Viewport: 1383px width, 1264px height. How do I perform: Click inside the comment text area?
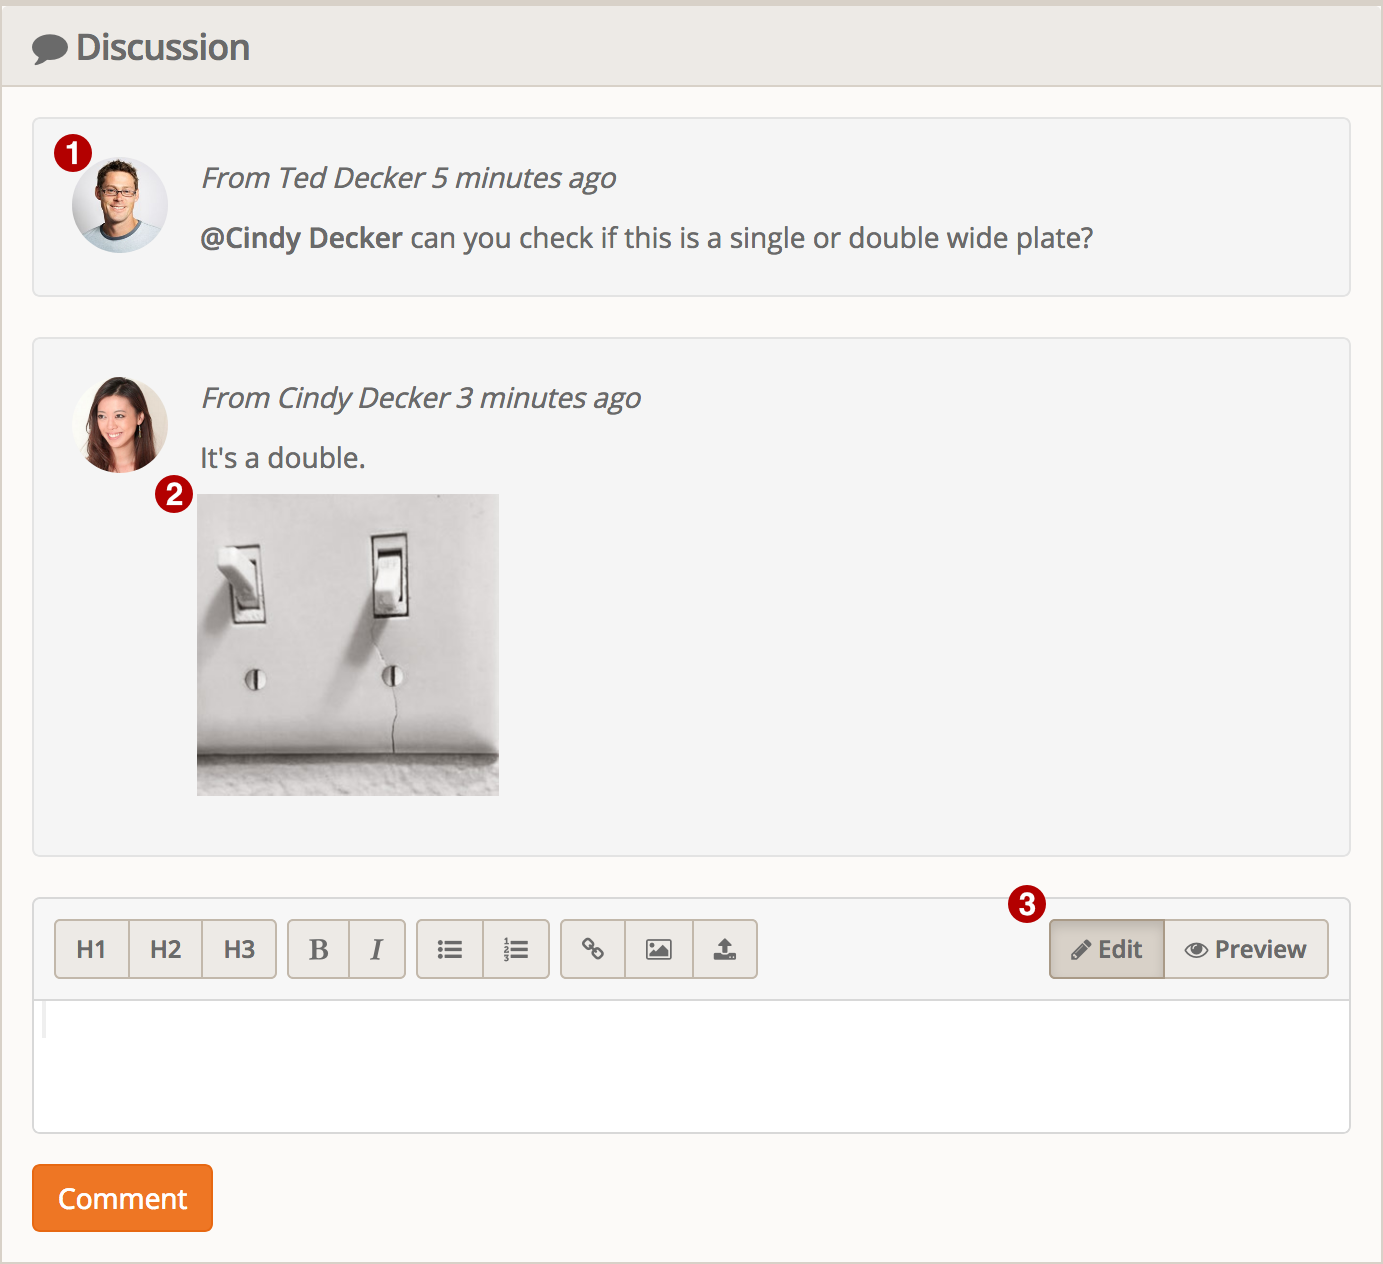click(690, 1065)
